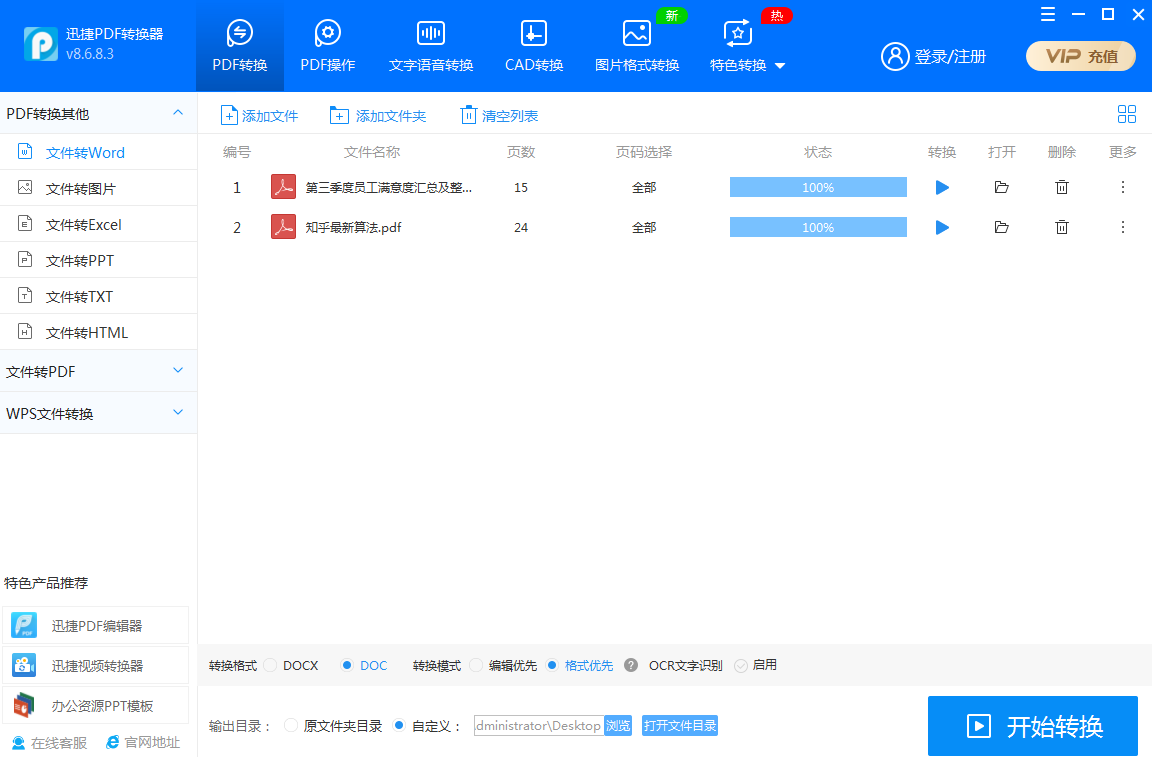Image resolution: width=1152 pixels, height=757 pixels.
Task: Collapse the PDF转换其他 section
Action: [x=178, y=113]
